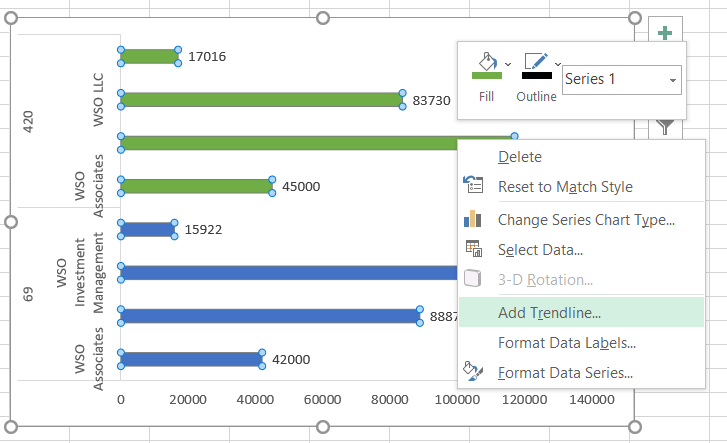Select the blue bar labeled 42000
727x443 pixels.
coord(190,359)
